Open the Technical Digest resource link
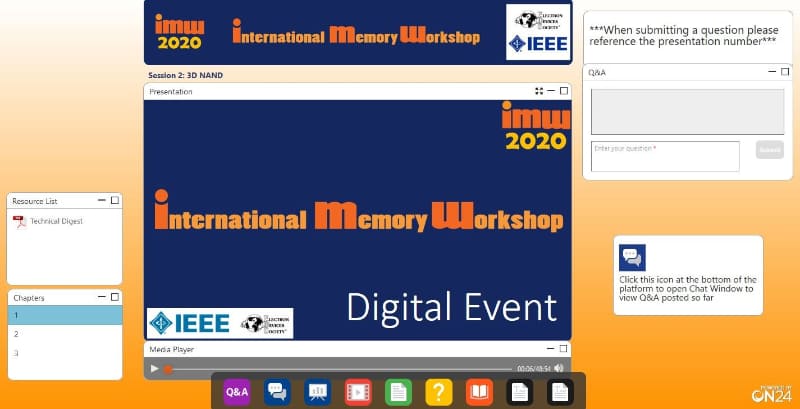This screenshot has height=409, width=800. 56,221
